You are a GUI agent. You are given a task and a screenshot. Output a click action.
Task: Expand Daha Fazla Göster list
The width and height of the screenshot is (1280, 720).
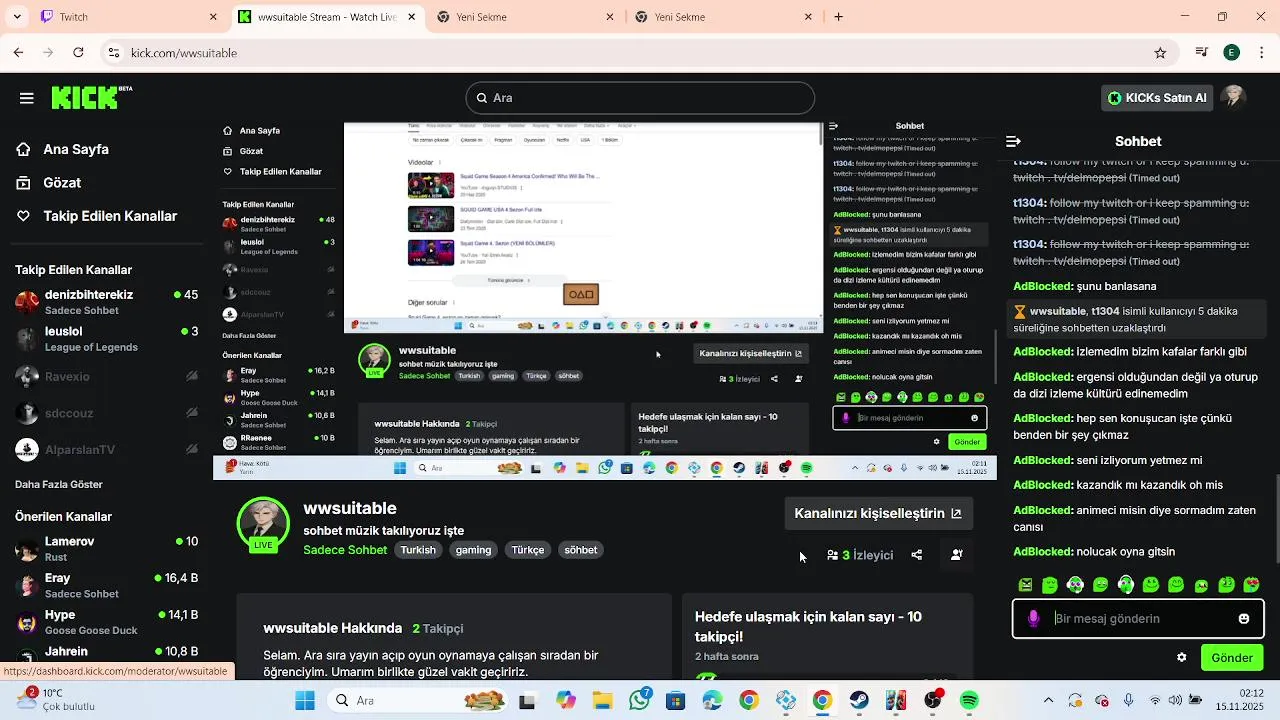59,485
